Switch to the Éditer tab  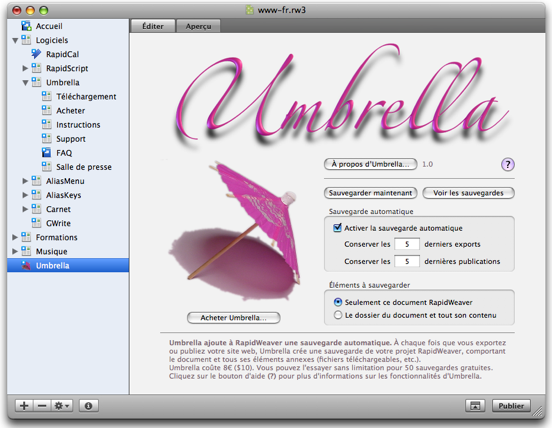coord(153,26)
